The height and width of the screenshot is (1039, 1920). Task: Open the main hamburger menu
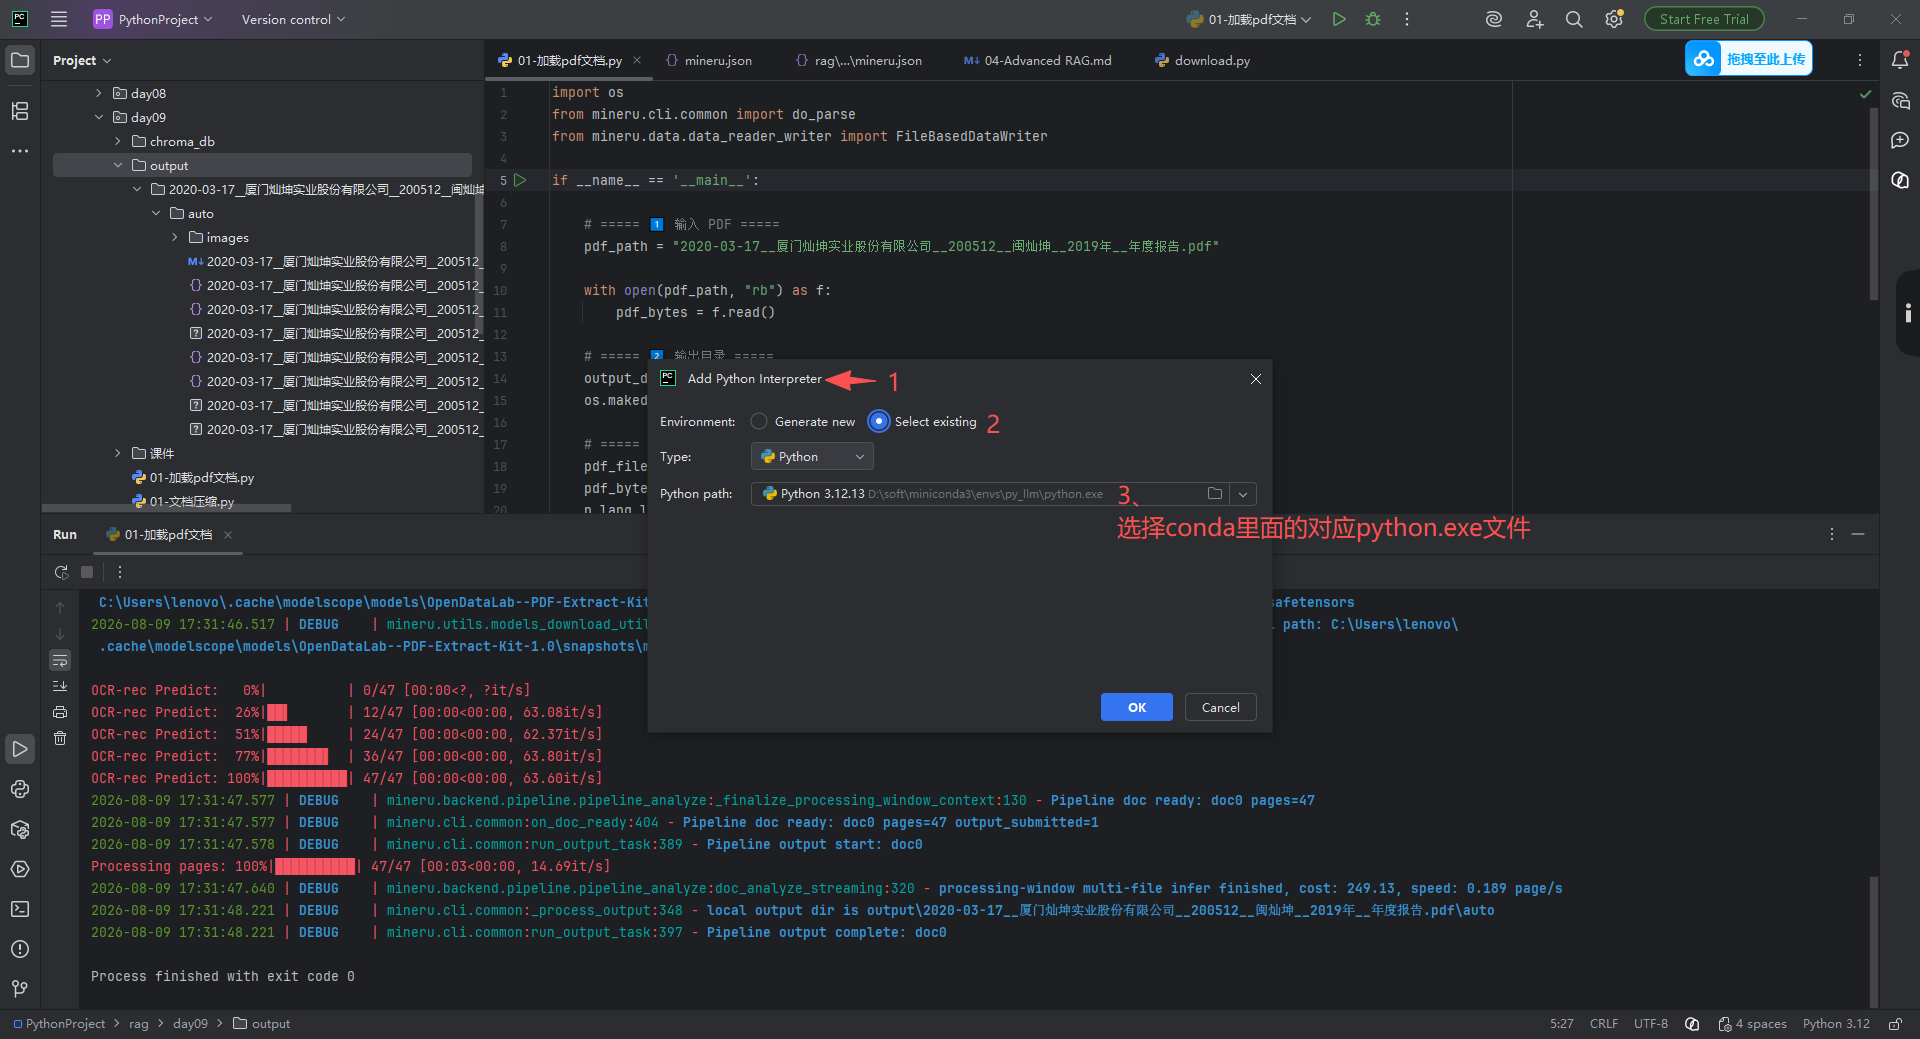click(x=59, y=19)
